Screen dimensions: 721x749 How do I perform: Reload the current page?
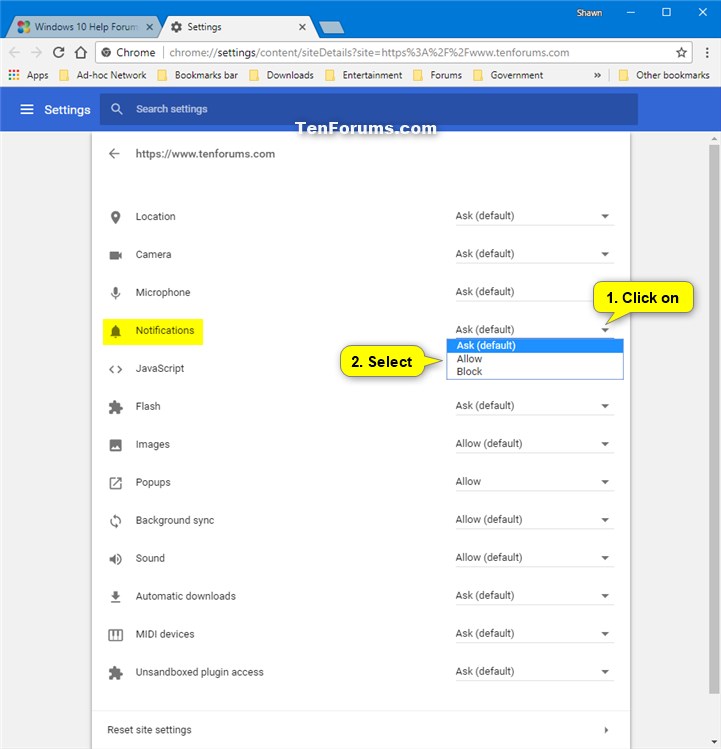[x=58, y=53]
